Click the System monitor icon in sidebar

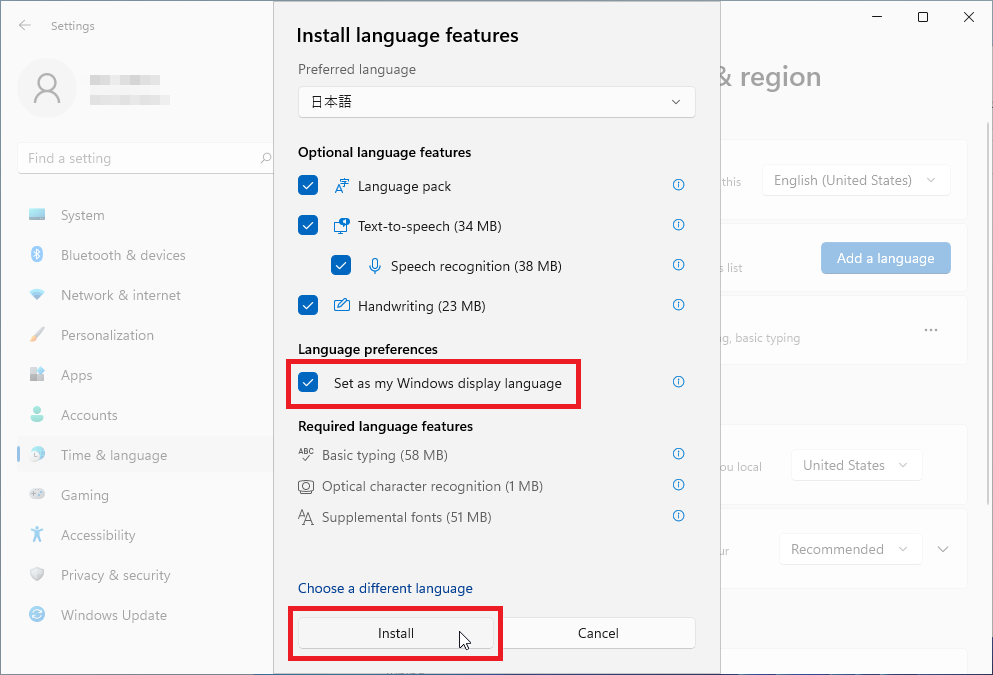click(x=37, y=215)
